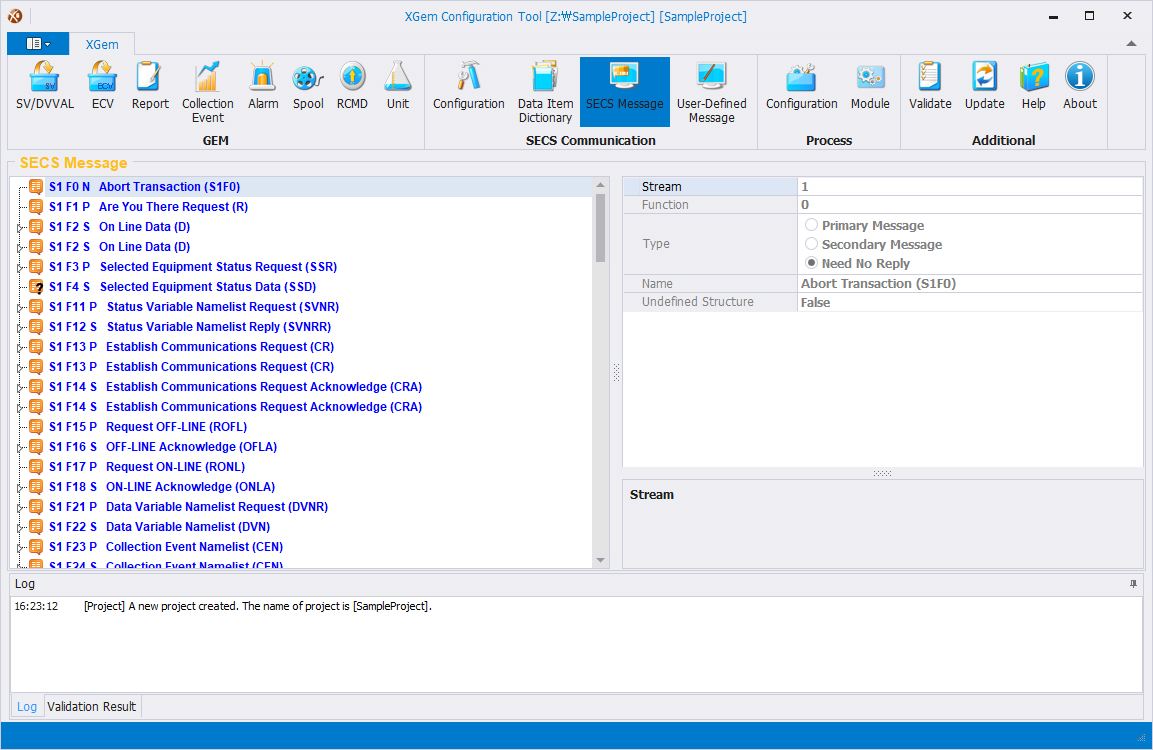This screenshot has width=1153, height=750.
Task: Expand the S1 F18 S tree node
Action: tap(21, 488)
